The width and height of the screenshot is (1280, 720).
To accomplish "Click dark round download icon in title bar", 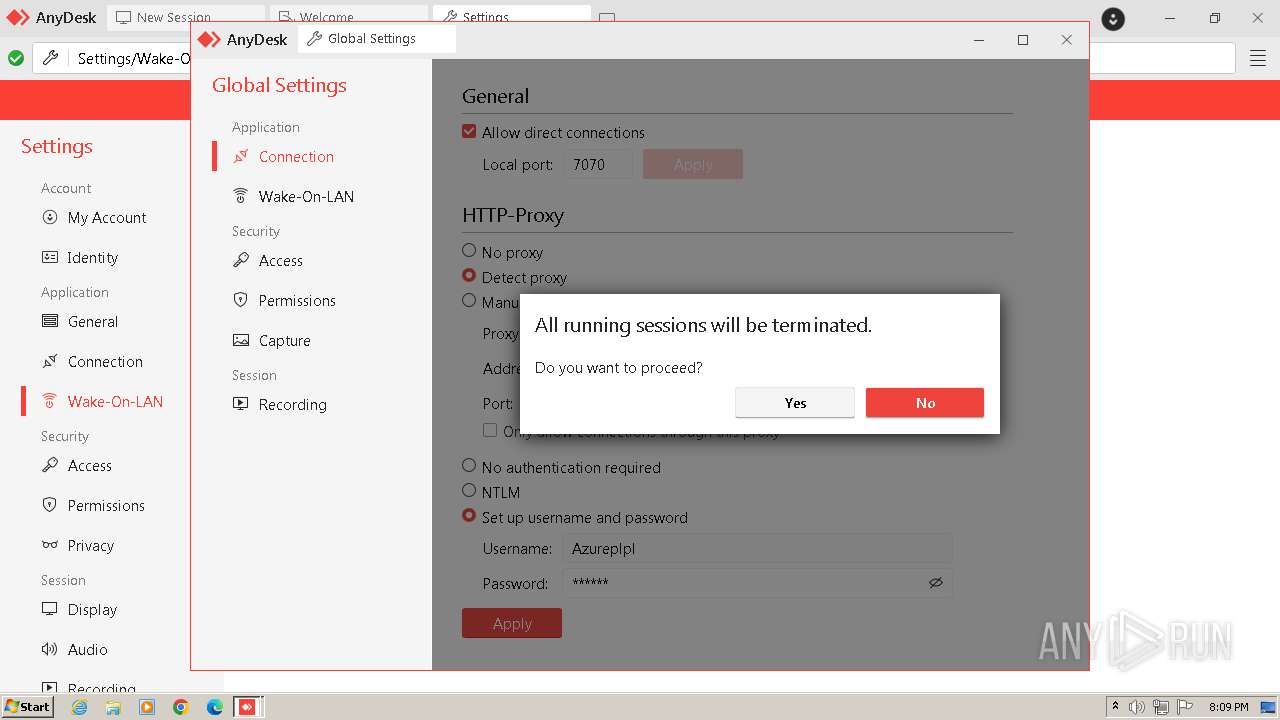I will click(1113, 18).
